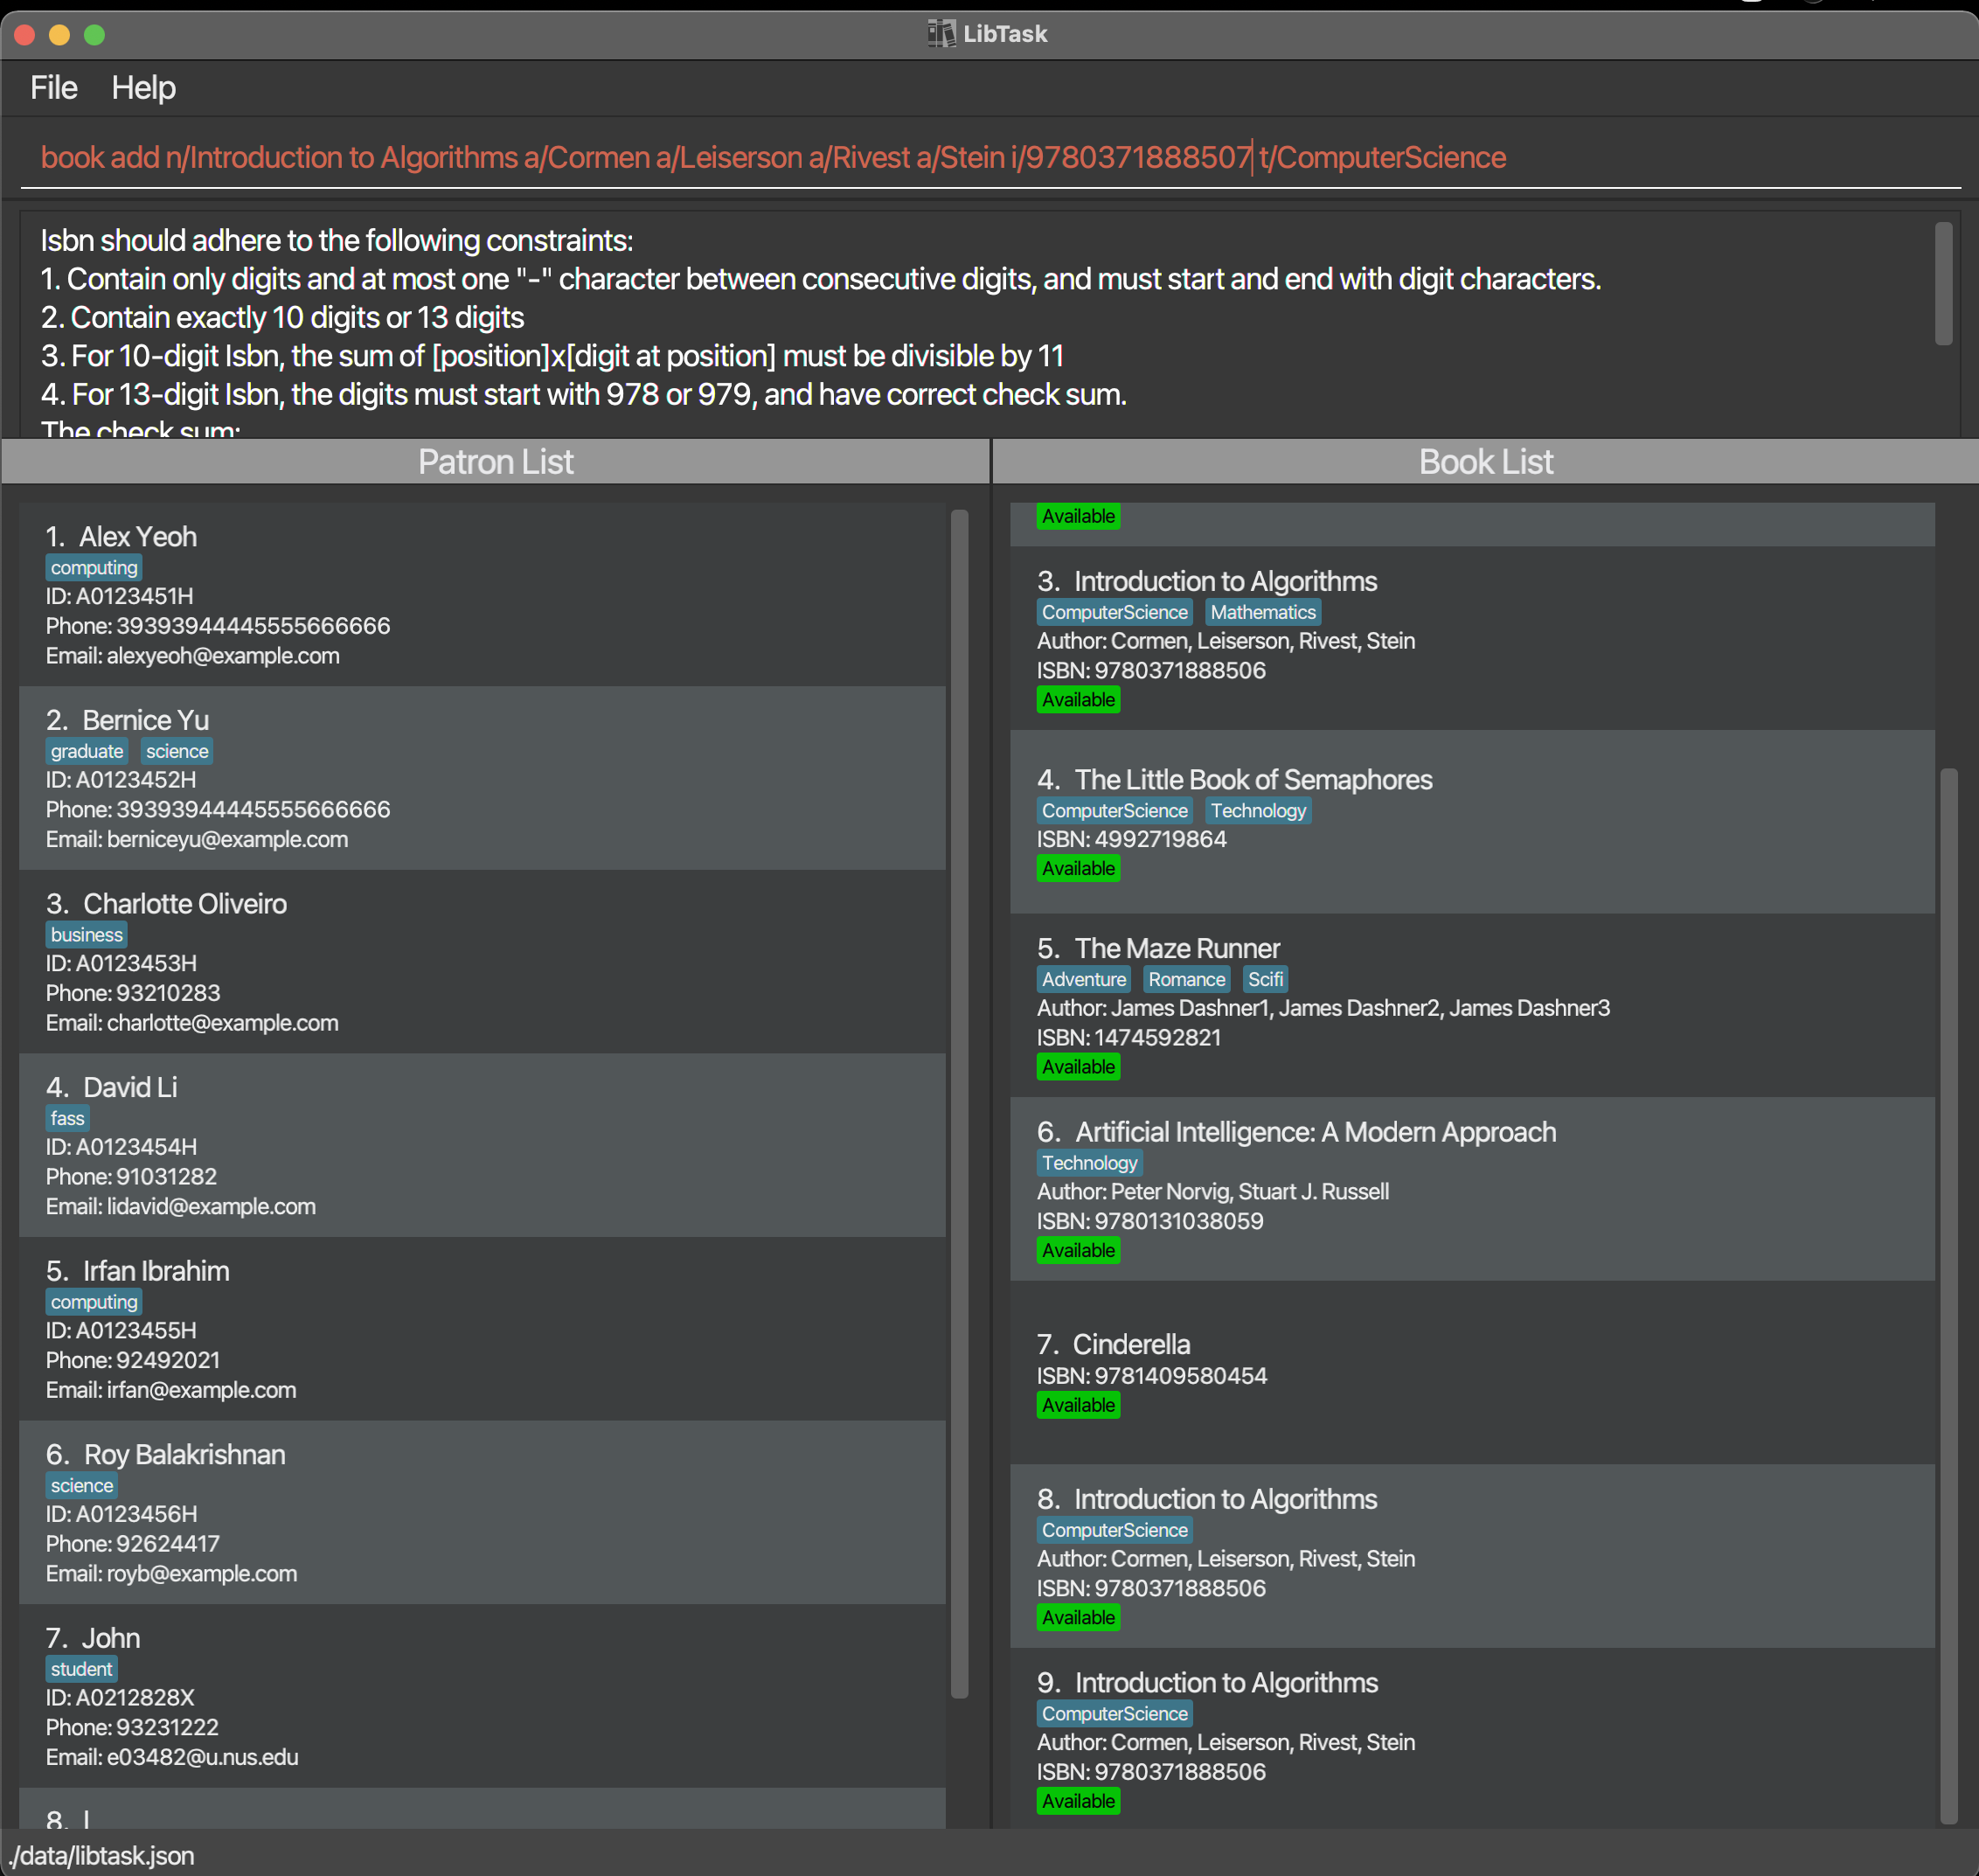The width and height of the screenshot is (1979, 1876).
Task: Click the business tag on Charlotte Oliveiro
Action: point(87,935)
